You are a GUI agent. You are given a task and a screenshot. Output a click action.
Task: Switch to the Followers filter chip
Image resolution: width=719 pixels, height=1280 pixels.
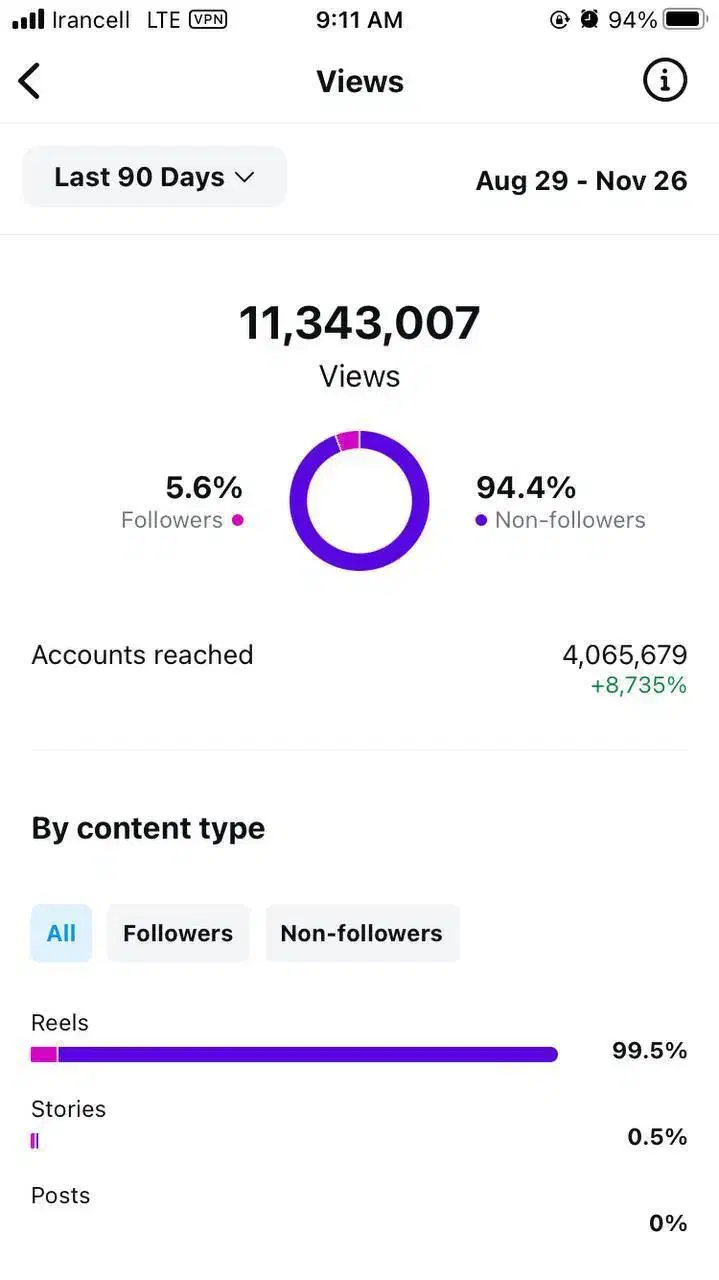click(178, 933)
